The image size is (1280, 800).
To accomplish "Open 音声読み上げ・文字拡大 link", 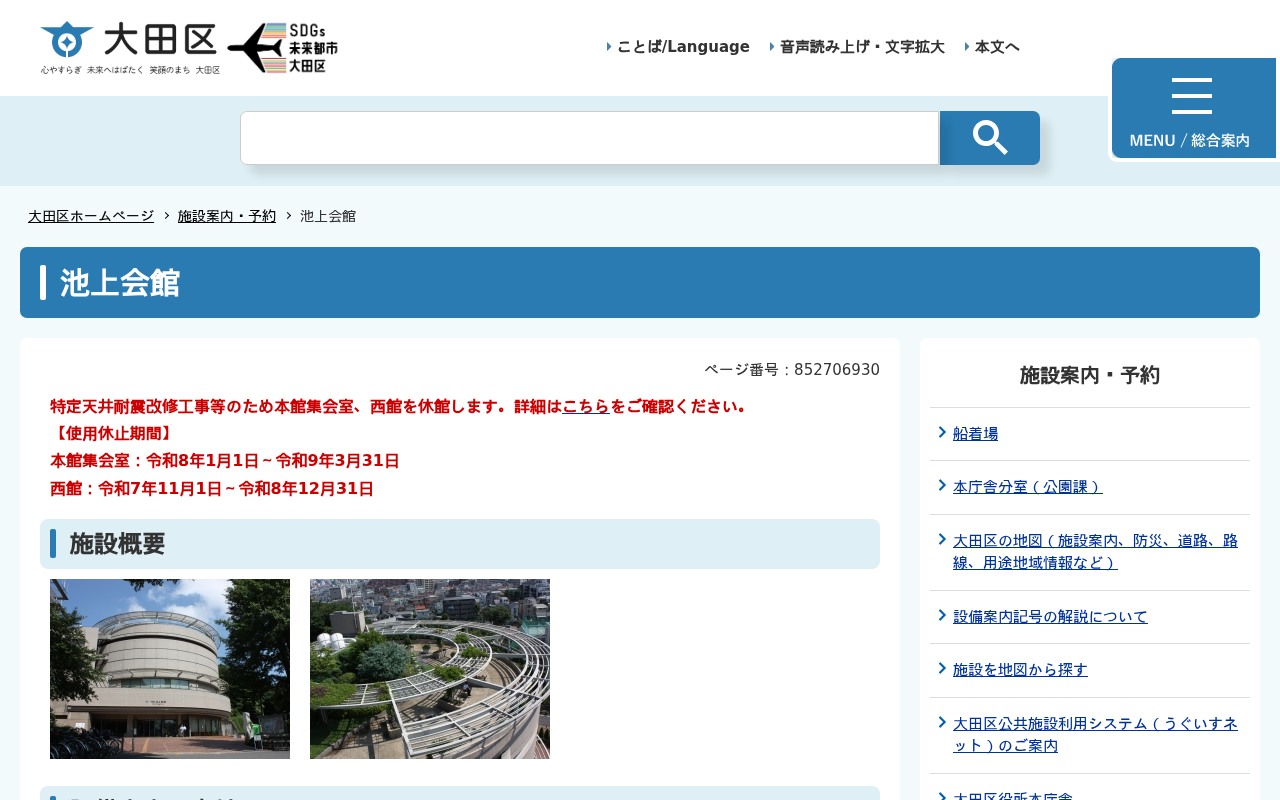I will pyautogui.click(x=862, y=47).
